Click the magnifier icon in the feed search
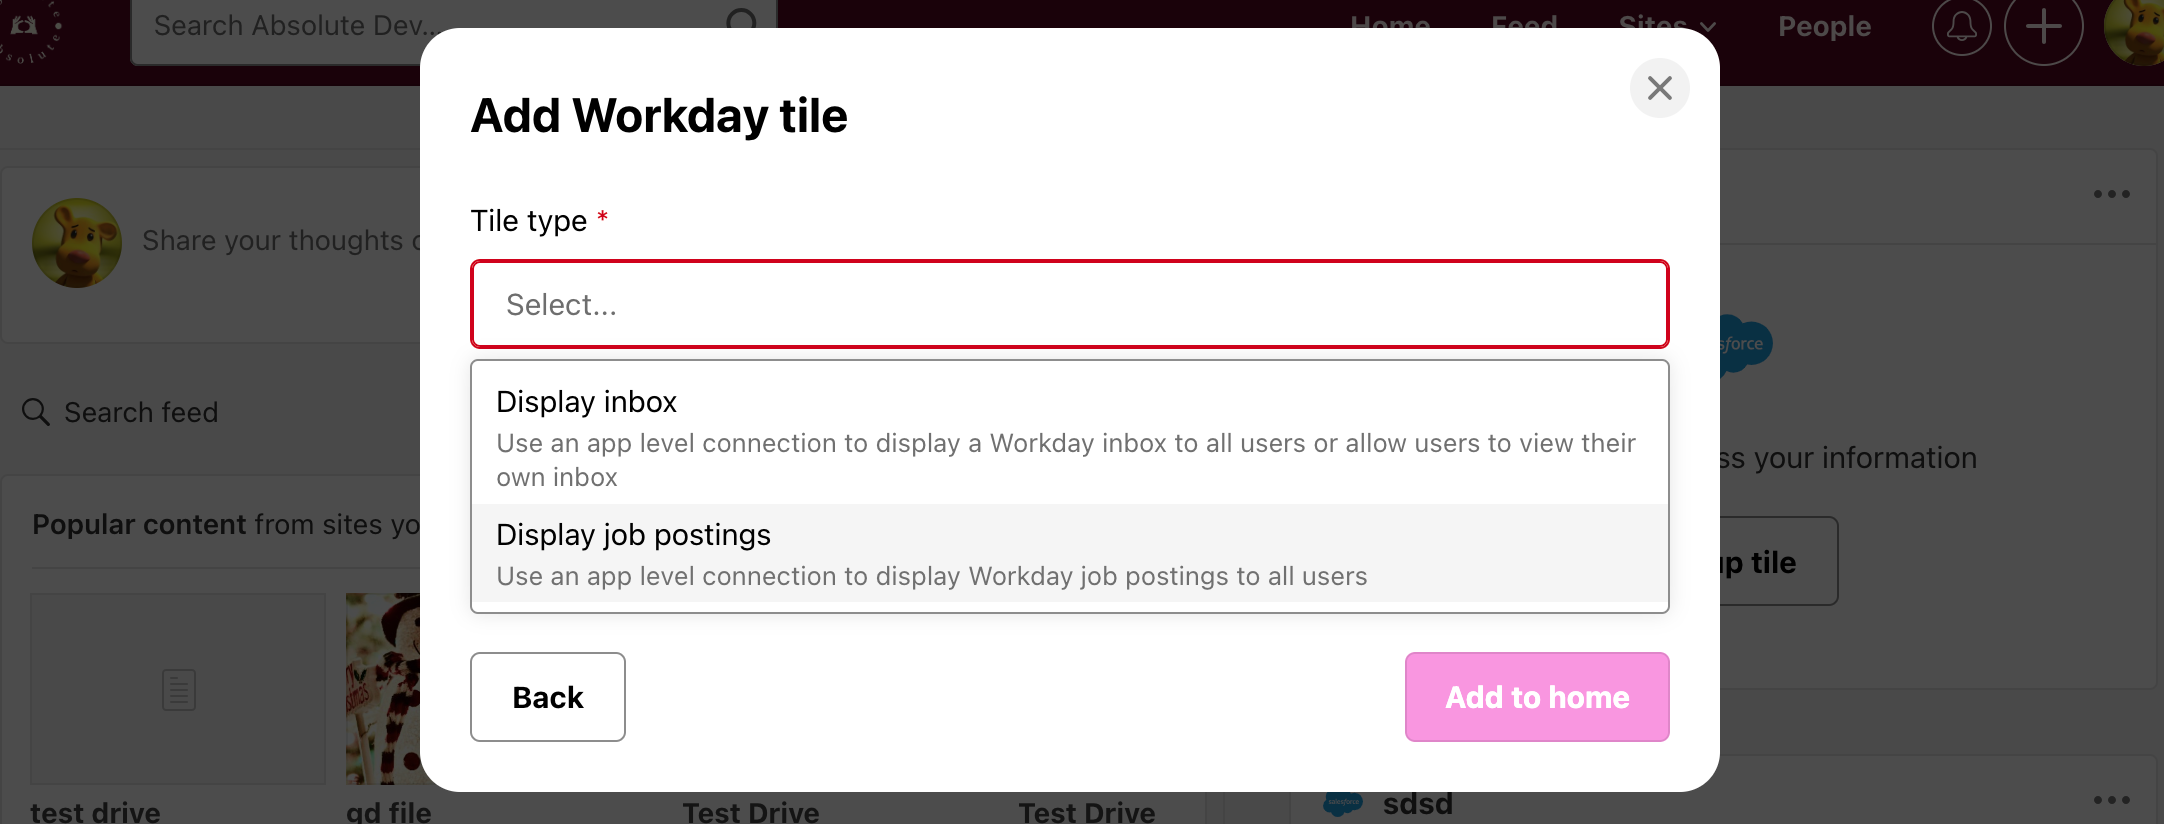2164x824 pixels. [35, 412]
